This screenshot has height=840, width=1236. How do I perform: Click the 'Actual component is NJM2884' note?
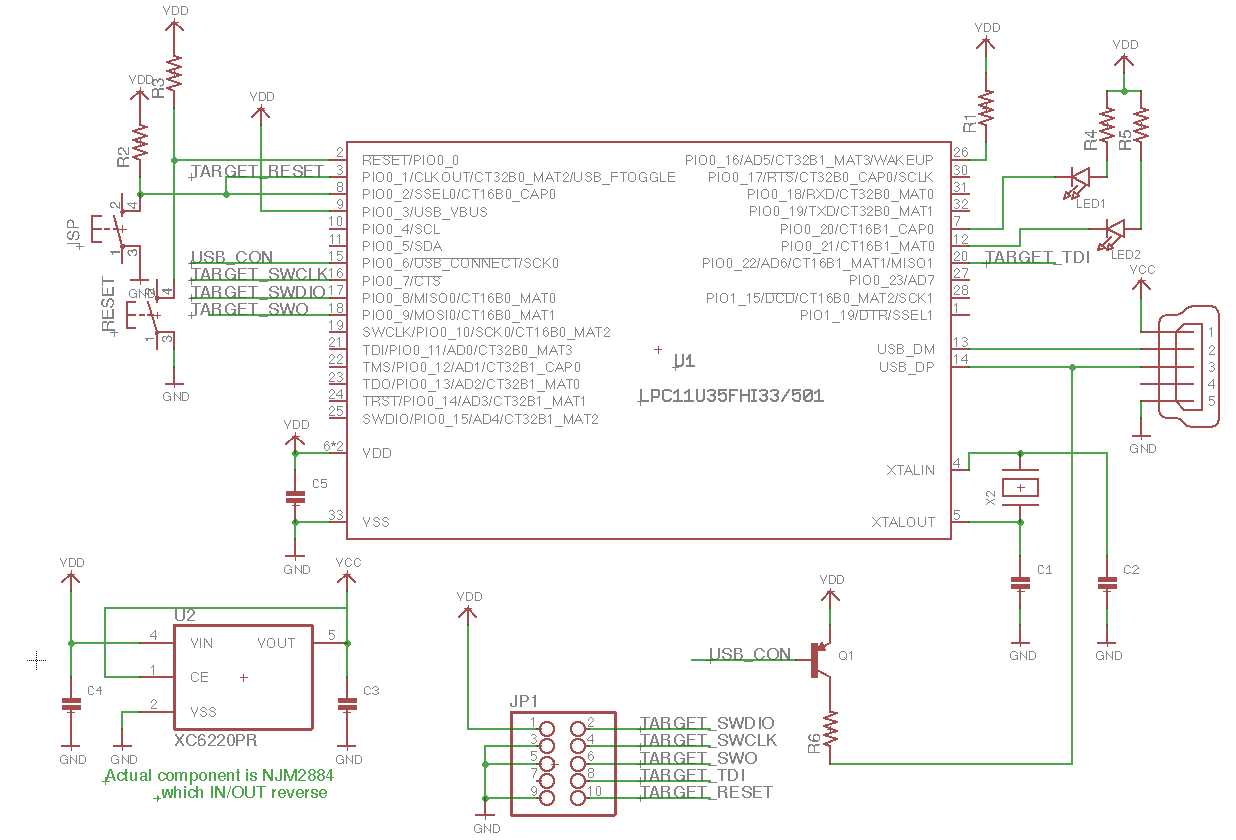tap(219, 775)
